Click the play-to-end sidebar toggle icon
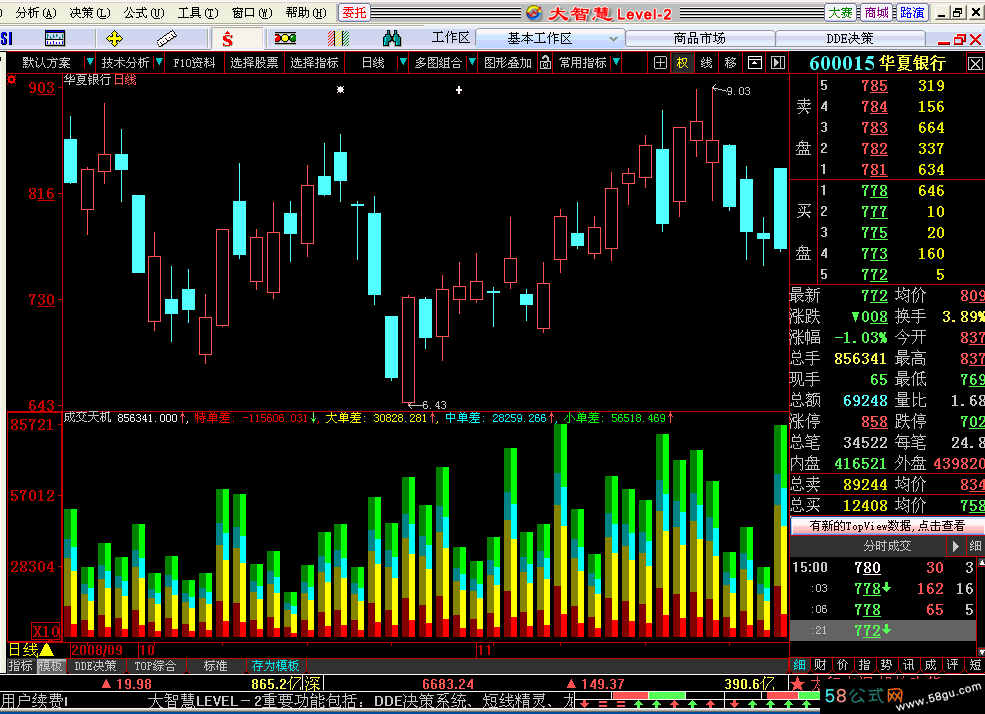Screen dimensions: 985x714 [x=778, y=62]
